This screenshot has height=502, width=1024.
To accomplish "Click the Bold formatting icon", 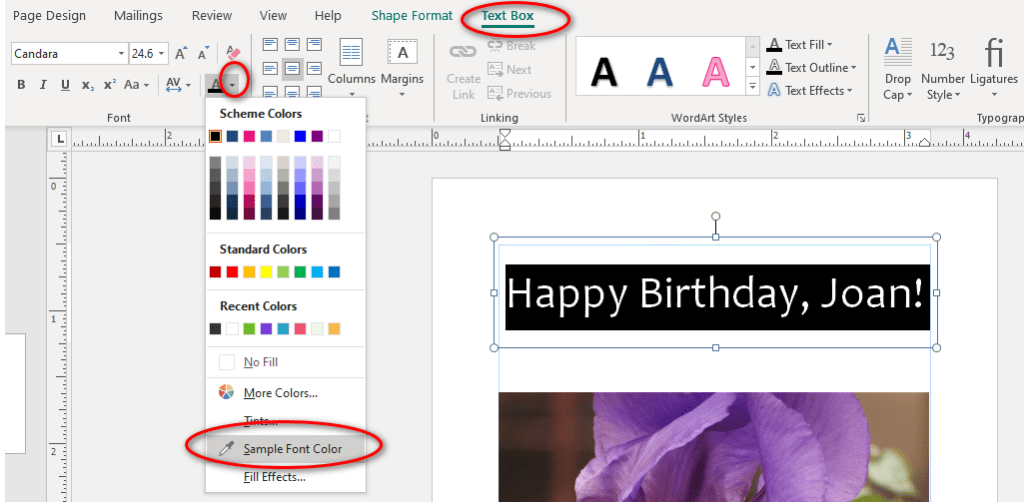I will (21, 85).
